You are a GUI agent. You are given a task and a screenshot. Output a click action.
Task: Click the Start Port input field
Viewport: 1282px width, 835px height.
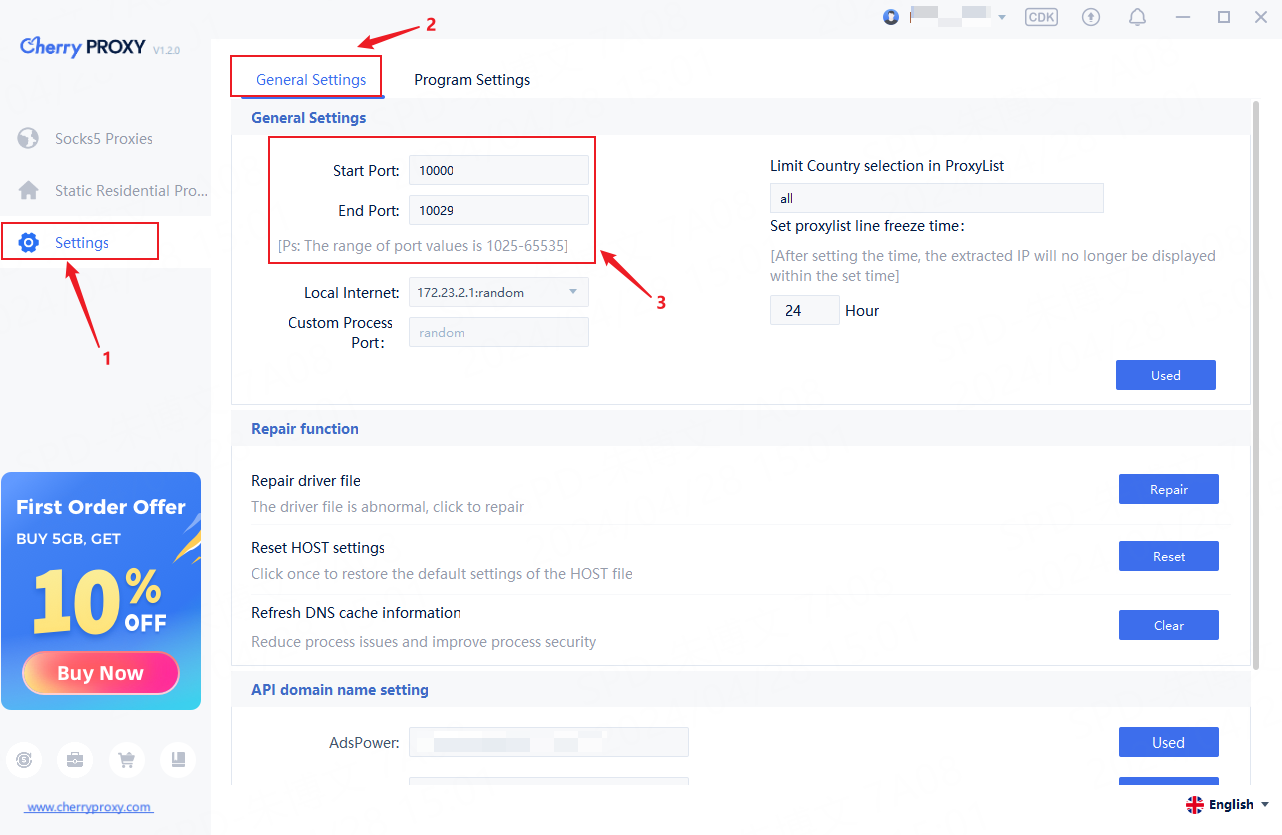[x=498, y=170]
